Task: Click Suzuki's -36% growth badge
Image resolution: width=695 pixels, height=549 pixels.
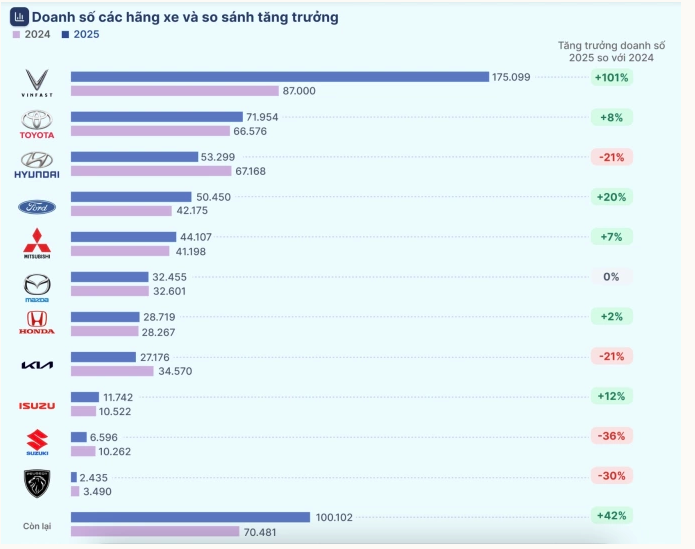Action: [612, 436]
